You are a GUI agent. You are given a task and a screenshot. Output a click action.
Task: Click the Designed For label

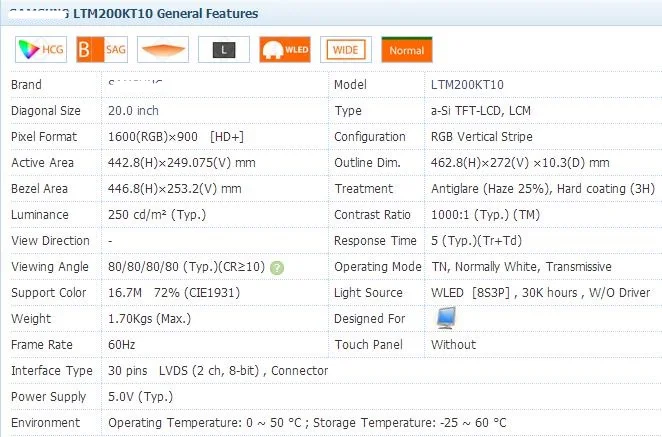pyautogui.click(x=369, y=319)
